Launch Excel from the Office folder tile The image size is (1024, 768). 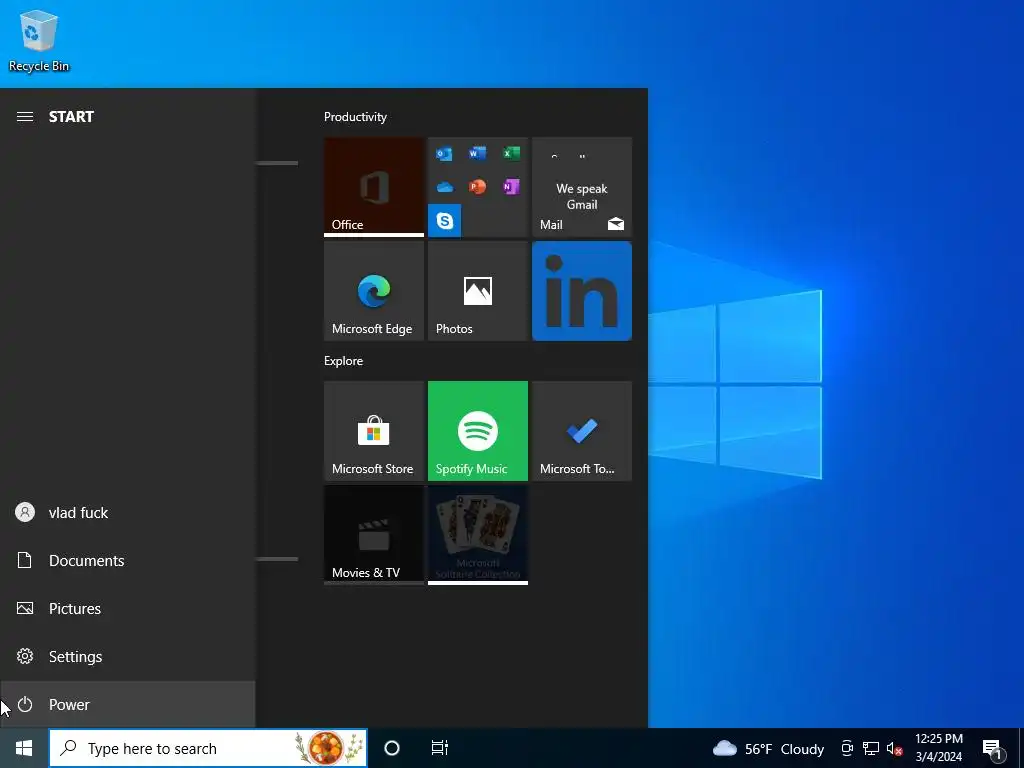[x=511, y=154]
